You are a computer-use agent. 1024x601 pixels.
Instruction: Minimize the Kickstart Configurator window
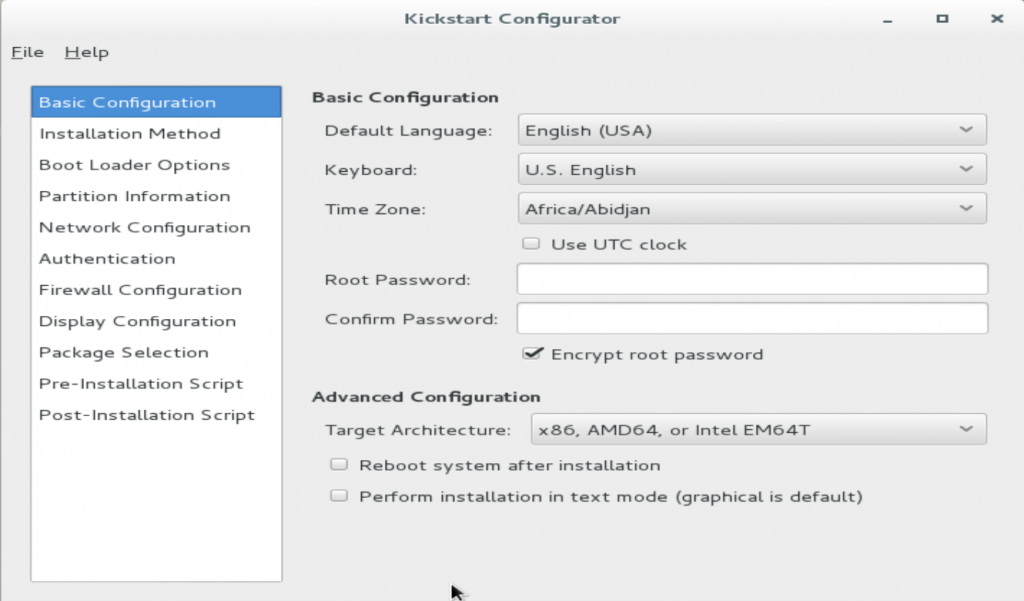(887, 20)
